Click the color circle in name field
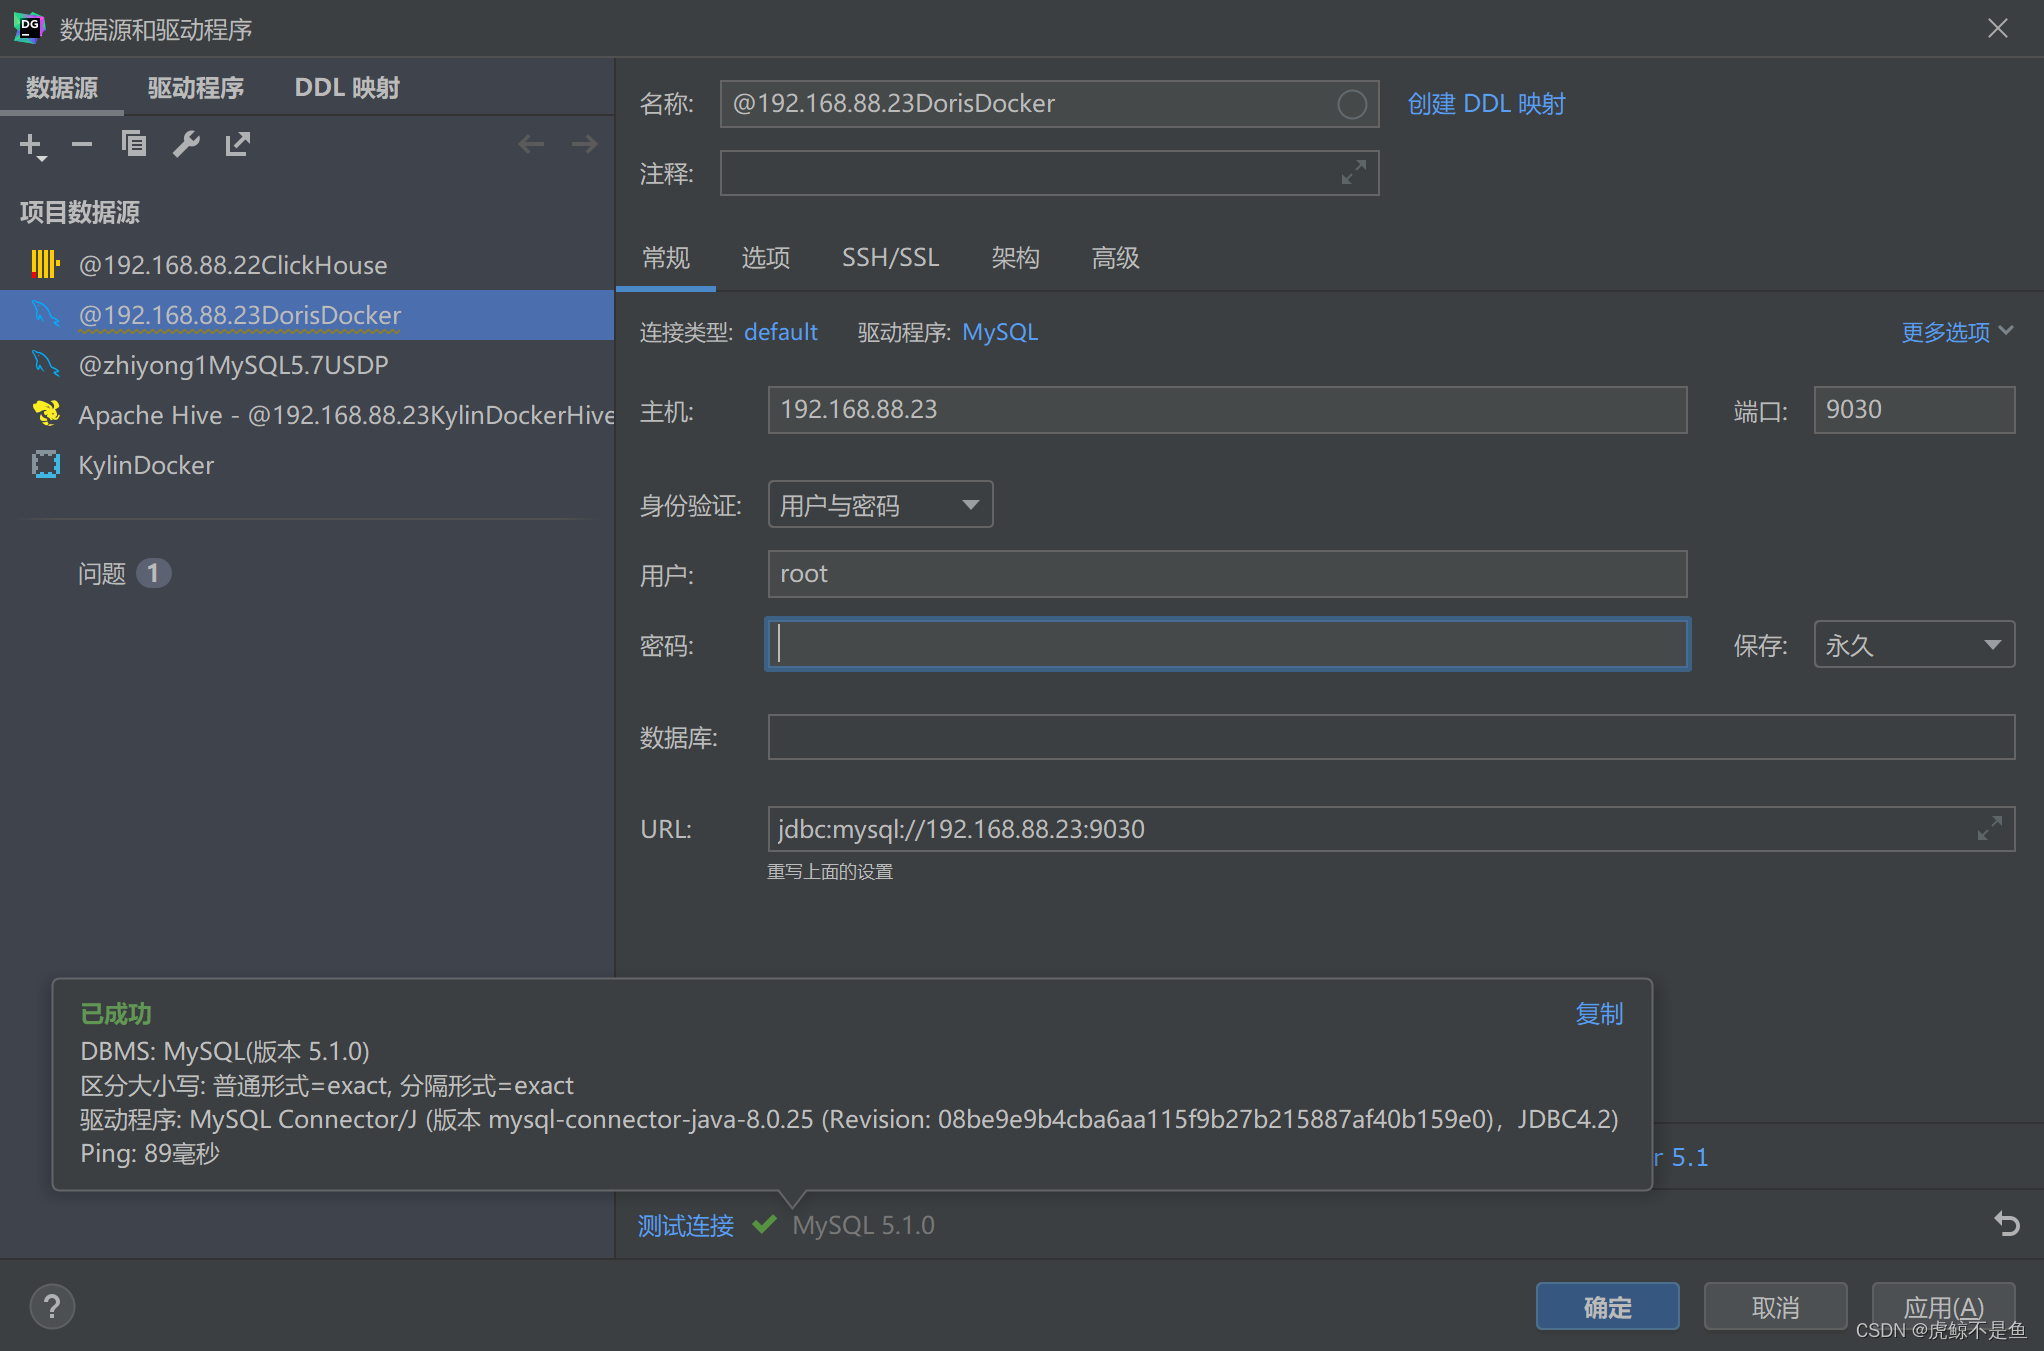 tap(1351, 104)
